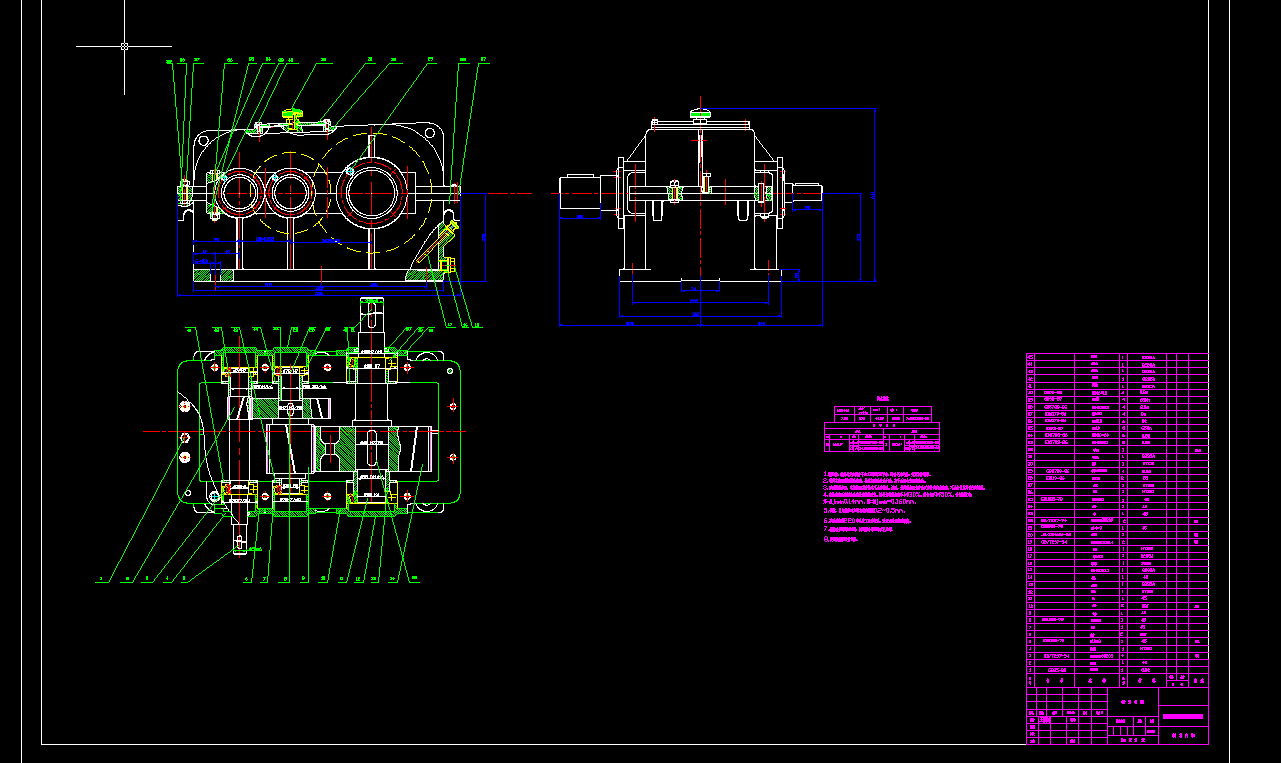Click the leftmost shaft circle in front view
This screenshot has width=1281, height=763.
[240, 192]
